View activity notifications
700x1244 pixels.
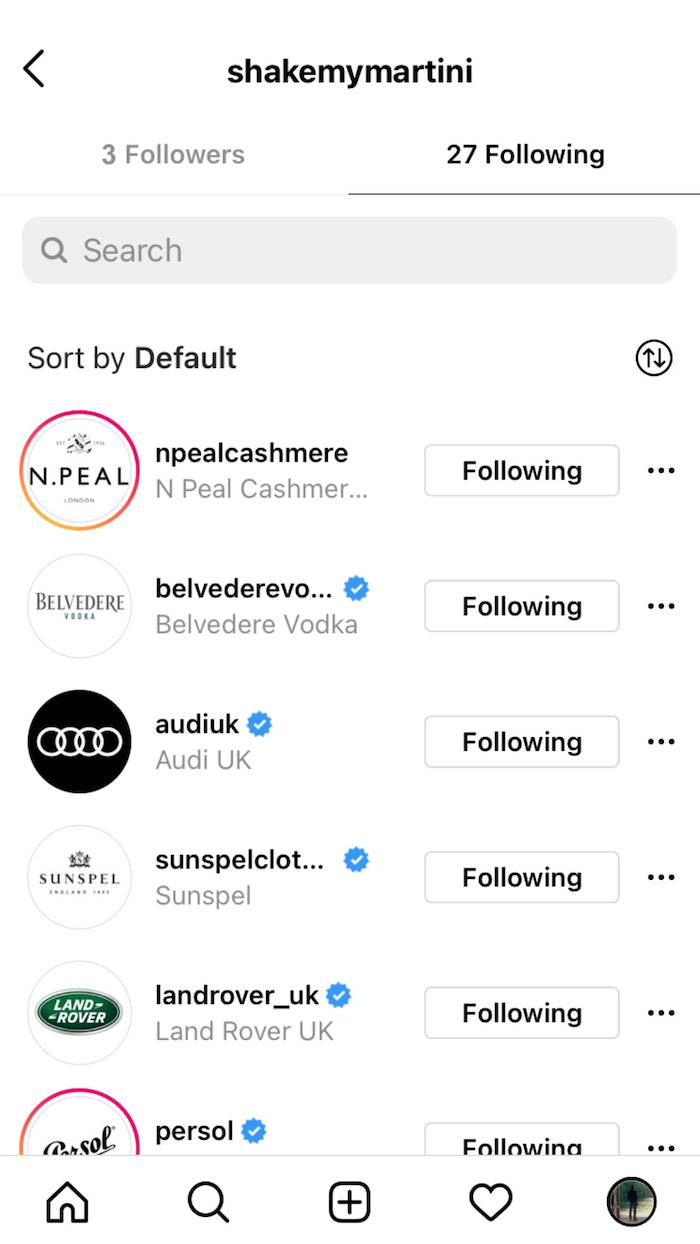coord(489,1202)
